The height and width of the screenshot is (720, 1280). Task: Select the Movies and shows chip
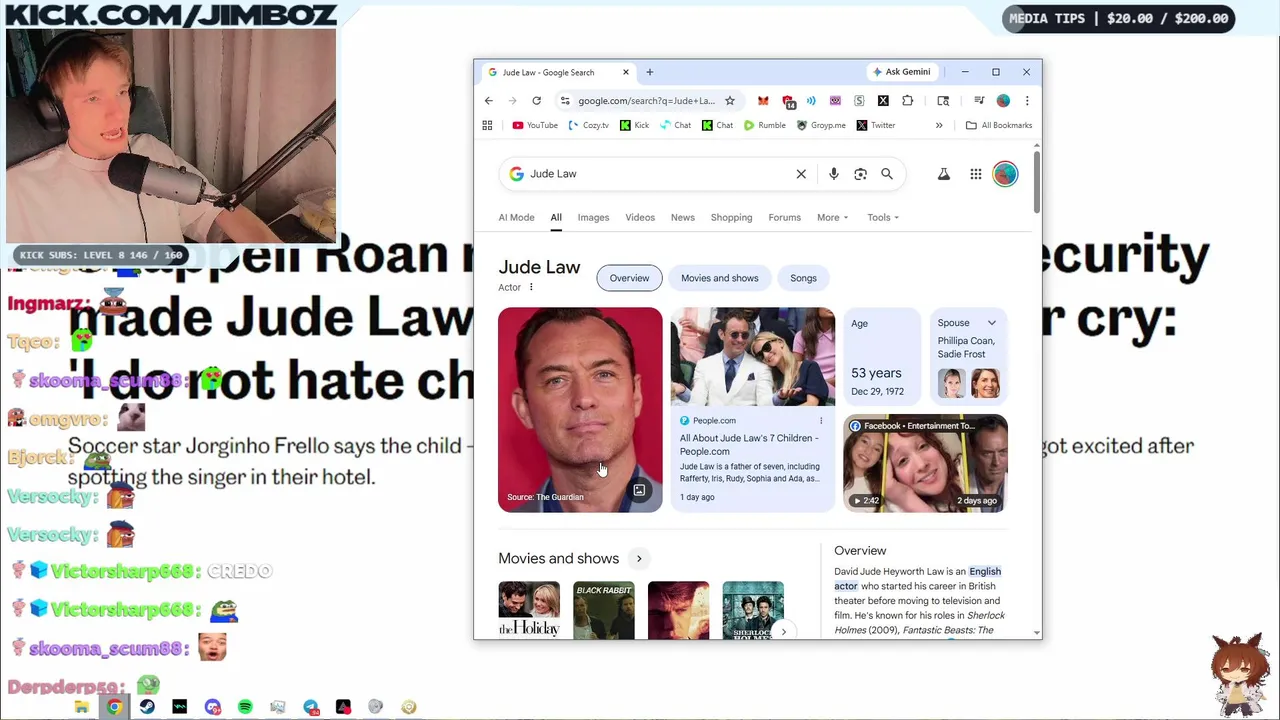click(720, 278)
